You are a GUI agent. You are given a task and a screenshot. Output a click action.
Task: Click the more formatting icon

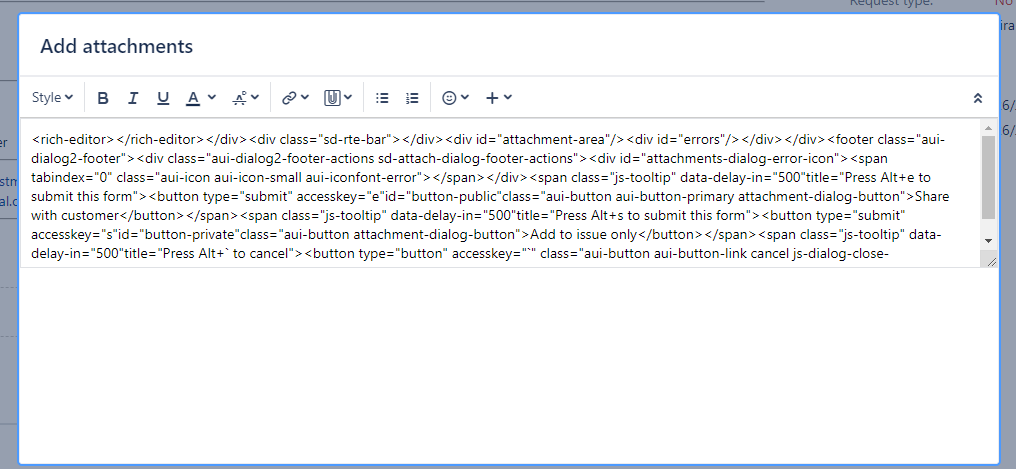[240, 98]
